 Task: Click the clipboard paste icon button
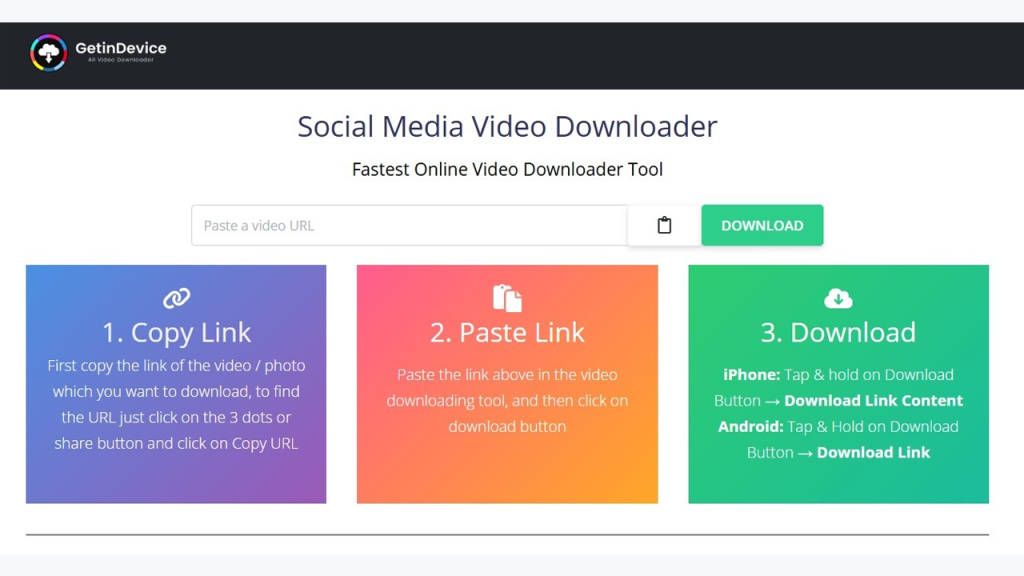pos(664,225)
